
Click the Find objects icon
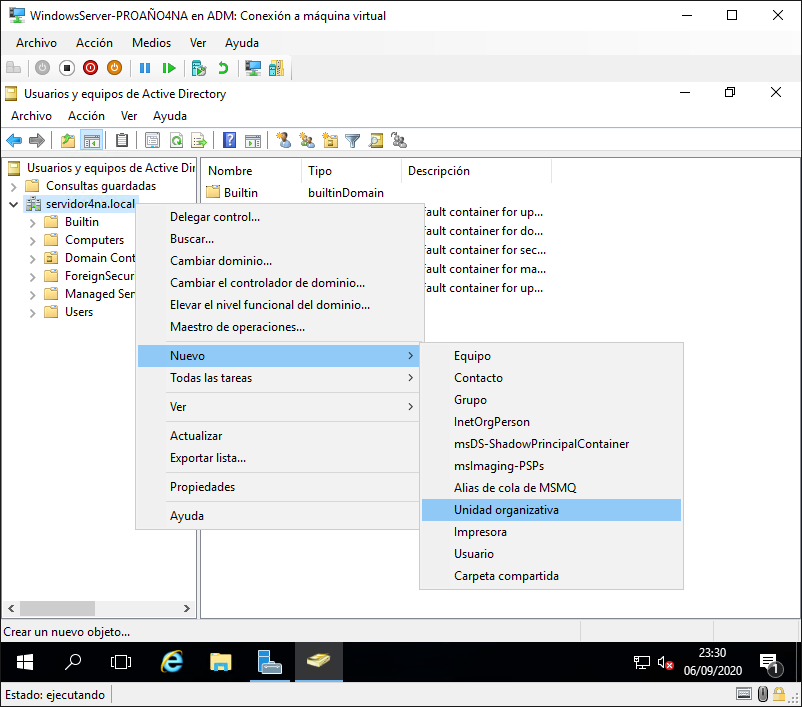click(x=376, y=140)
